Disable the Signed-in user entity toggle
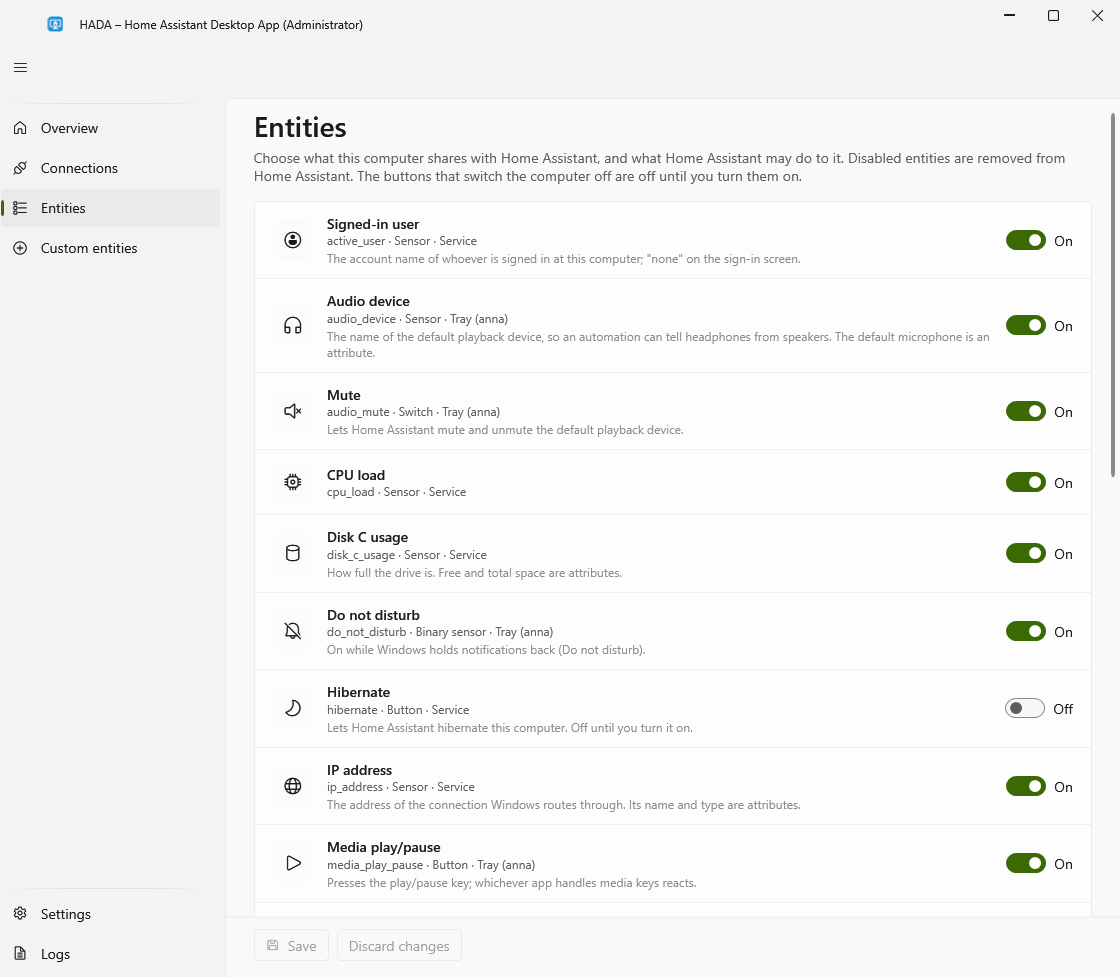 point(1026,241)
